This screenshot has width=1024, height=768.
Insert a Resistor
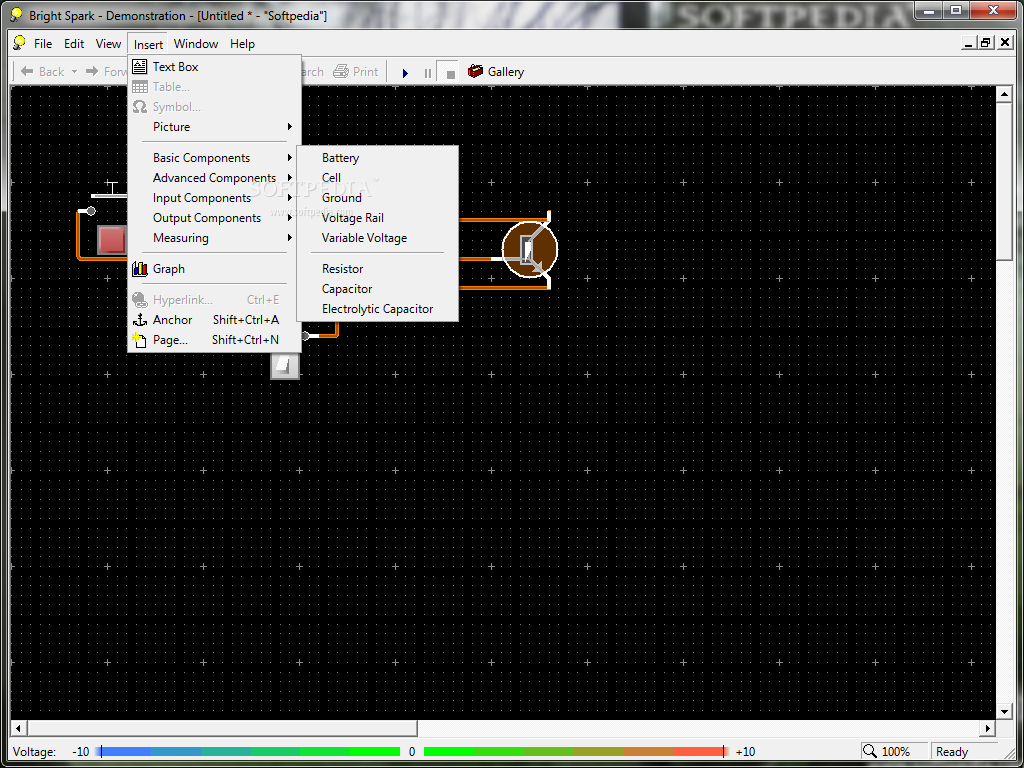point(377,268)
